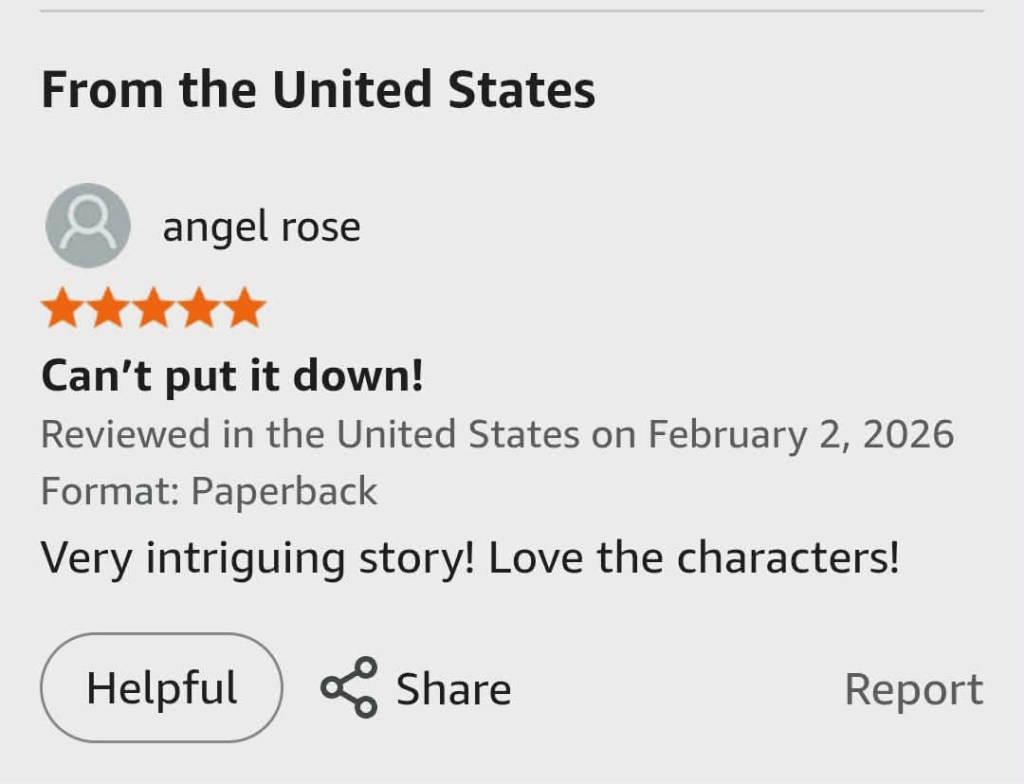Screen dimensions: 1024x784
Task: Tap the share icon symbol
Action: pyautogui.click(x=349, y=688)
